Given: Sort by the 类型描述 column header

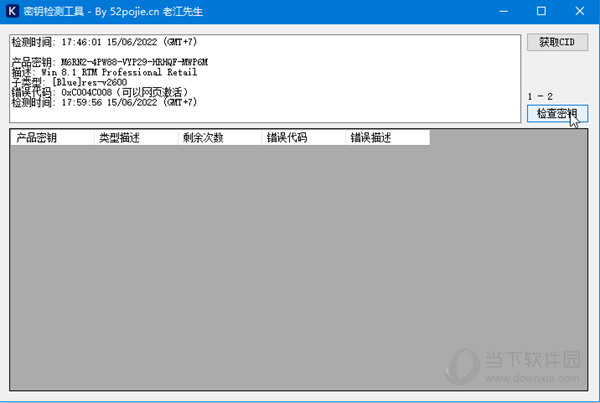Looking at the screenshot, I should (x=136, y=137).
